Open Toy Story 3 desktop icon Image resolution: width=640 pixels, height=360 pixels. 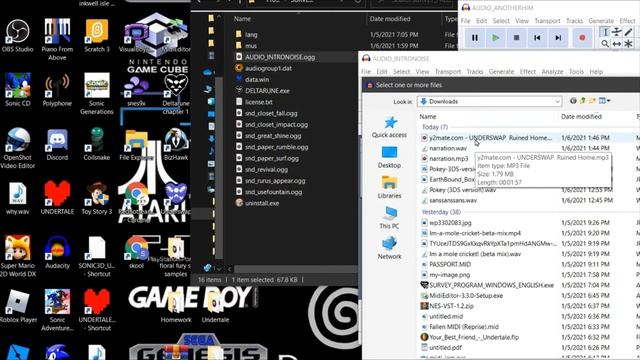97,198
